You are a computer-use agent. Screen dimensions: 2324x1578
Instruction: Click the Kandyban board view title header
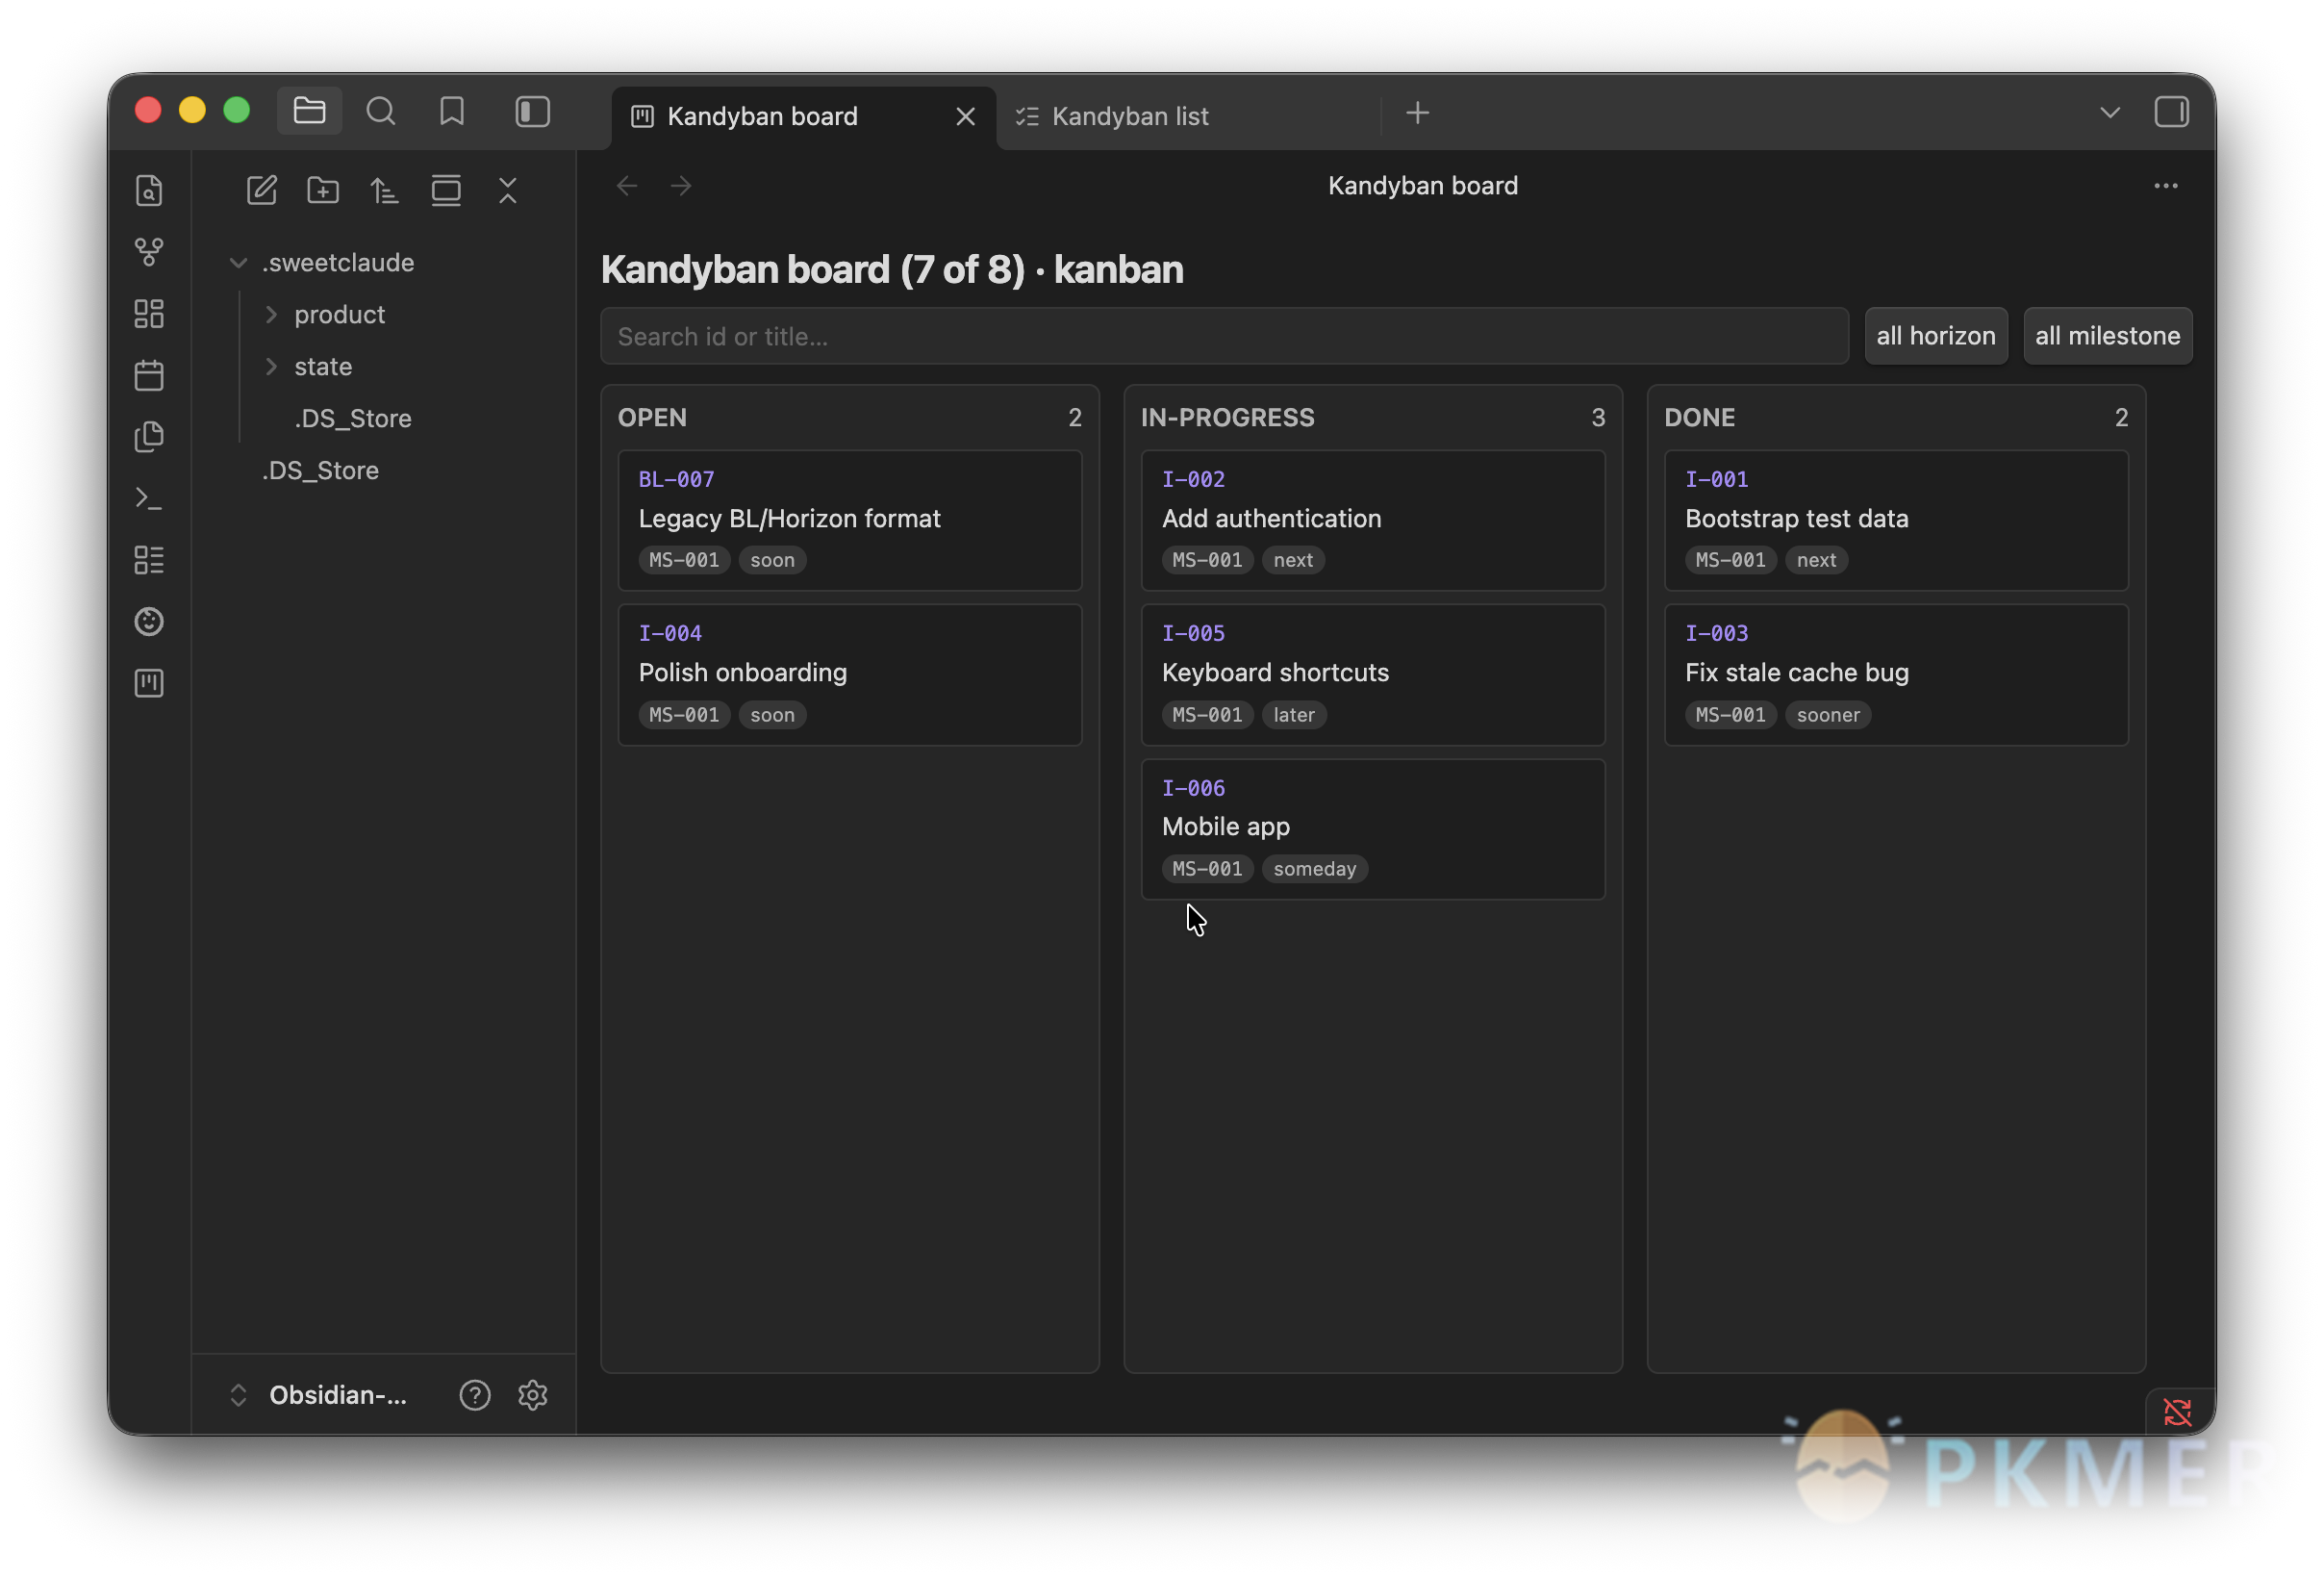click(x=1422, y=186)
